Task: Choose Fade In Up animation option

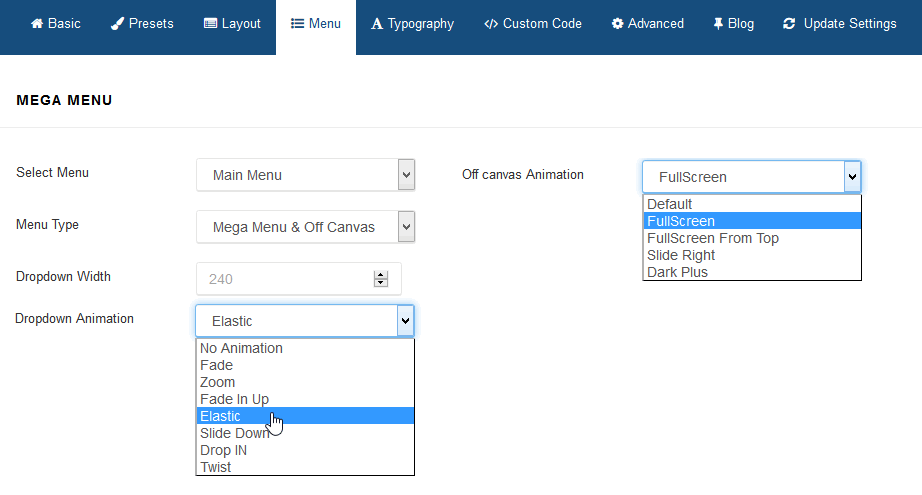Action: coord(234,399)
